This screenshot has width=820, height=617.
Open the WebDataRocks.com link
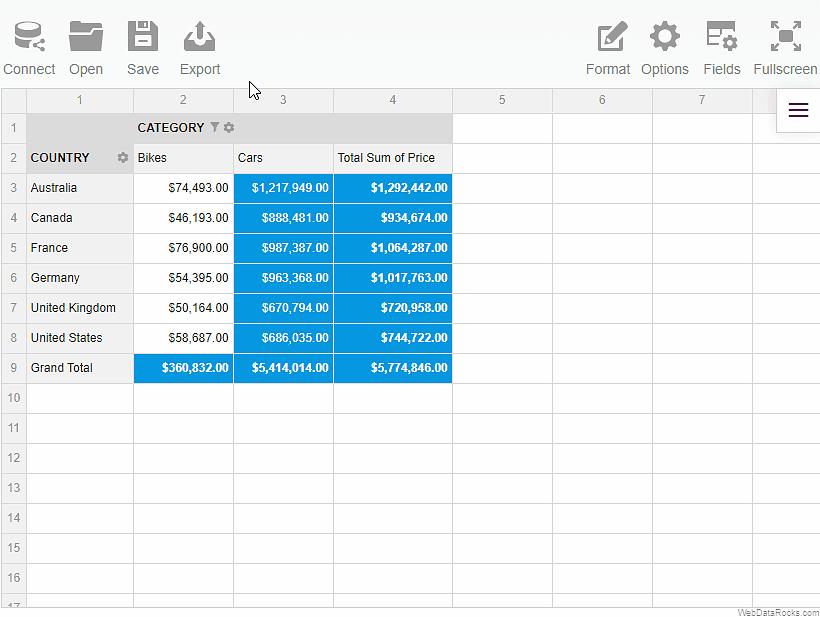(x=777, y=612)
